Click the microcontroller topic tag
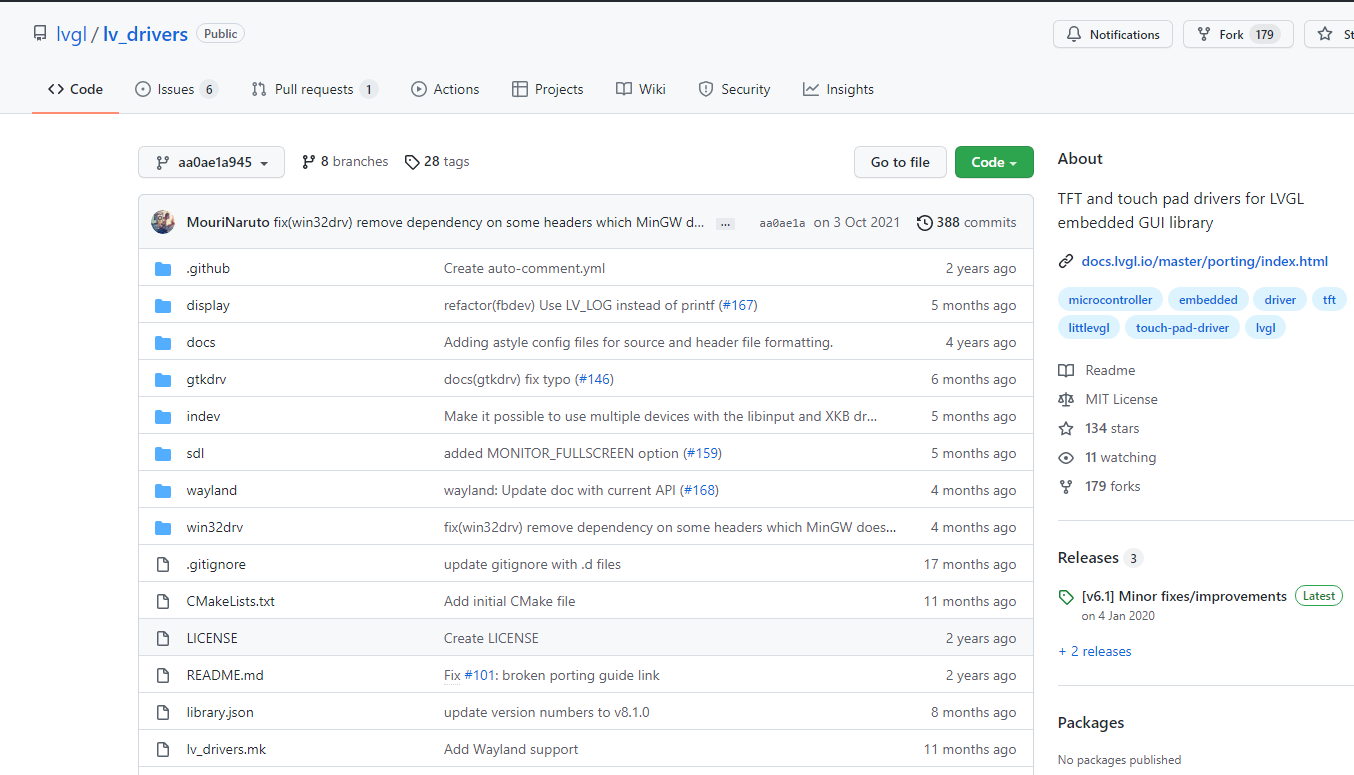Screen dimensions: 1354x775 [x=1109, y=299]
